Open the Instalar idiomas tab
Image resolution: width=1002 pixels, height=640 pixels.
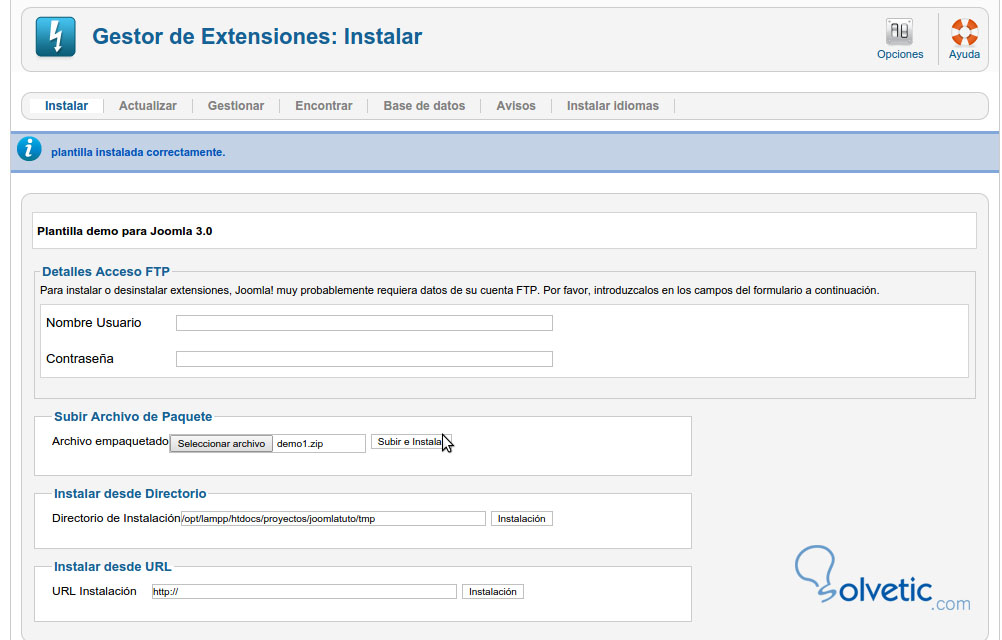click(611, 105)
